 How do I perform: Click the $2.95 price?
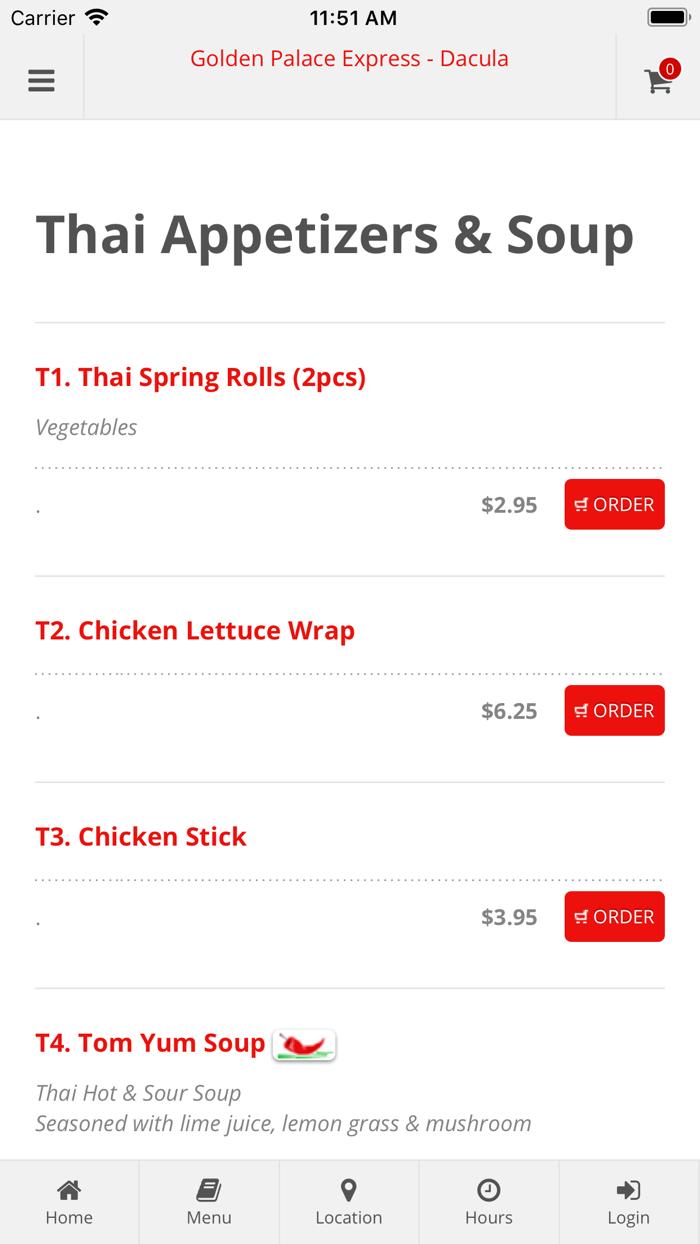(509, 505)
